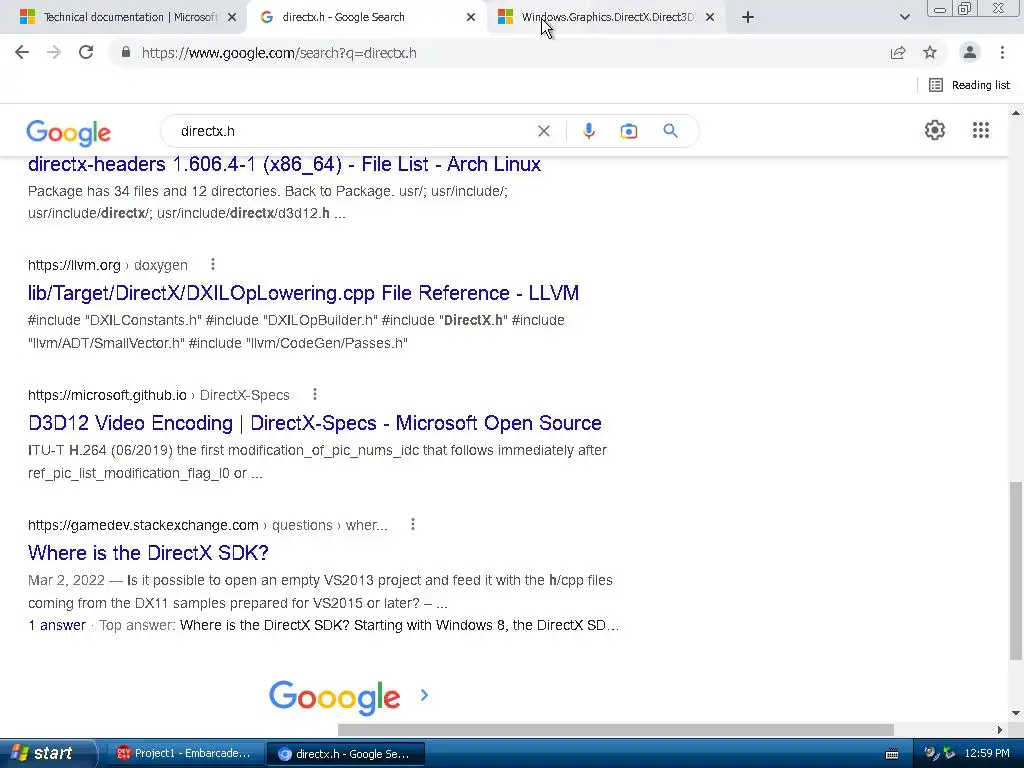This screenshot has height=768, width=1024.
Task: Click the horizontal scrollbar thumb
Action: pos(615,729)
